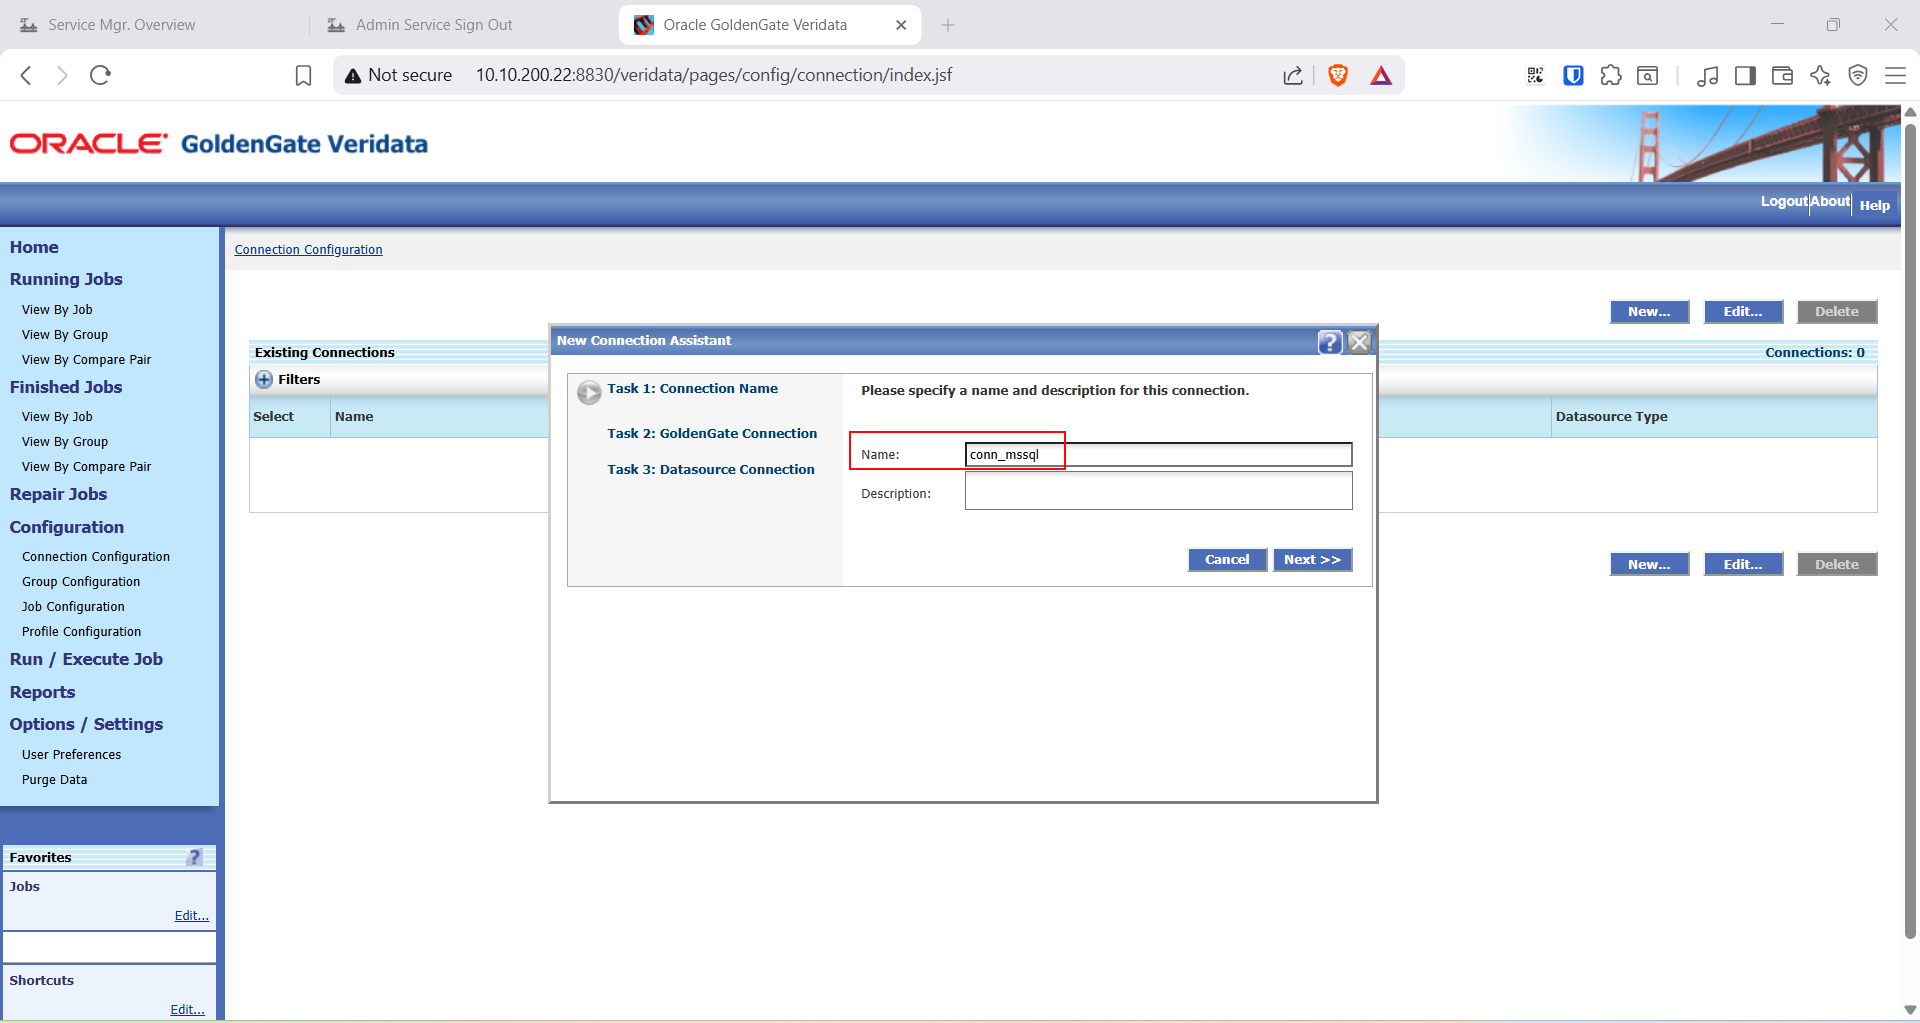Open Group Configuration in sidebar
Image resolution: width=1920 pixels, height=1023 pixels.
pos(81,582)
